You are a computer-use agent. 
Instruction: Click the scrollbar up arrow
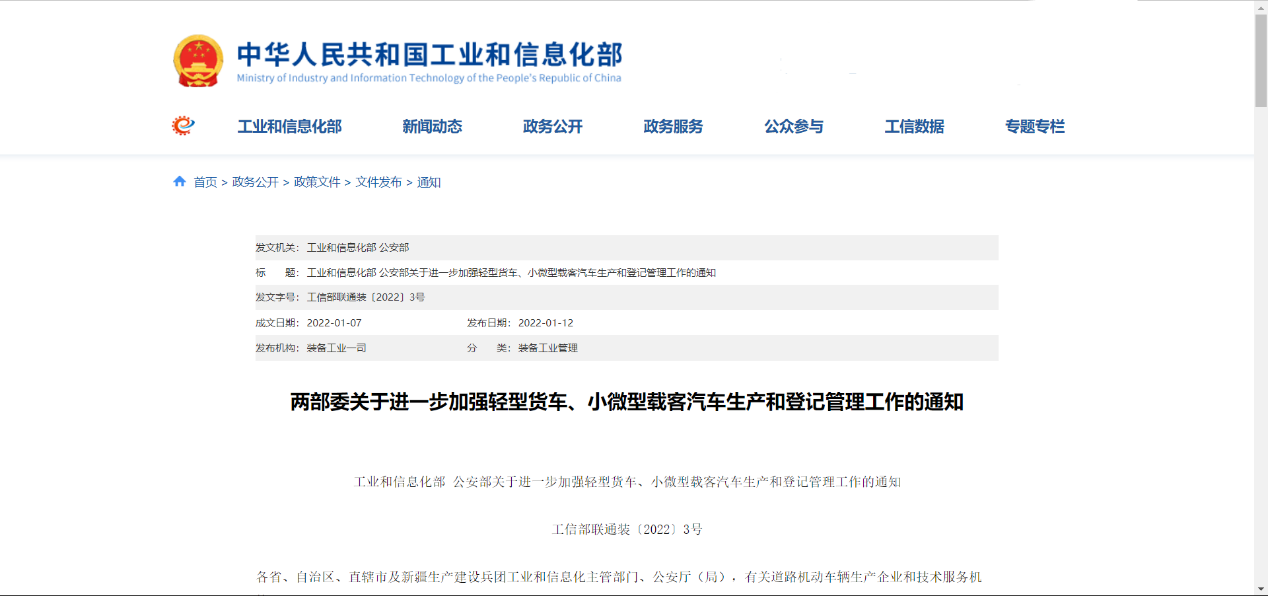pos(1260,8)
